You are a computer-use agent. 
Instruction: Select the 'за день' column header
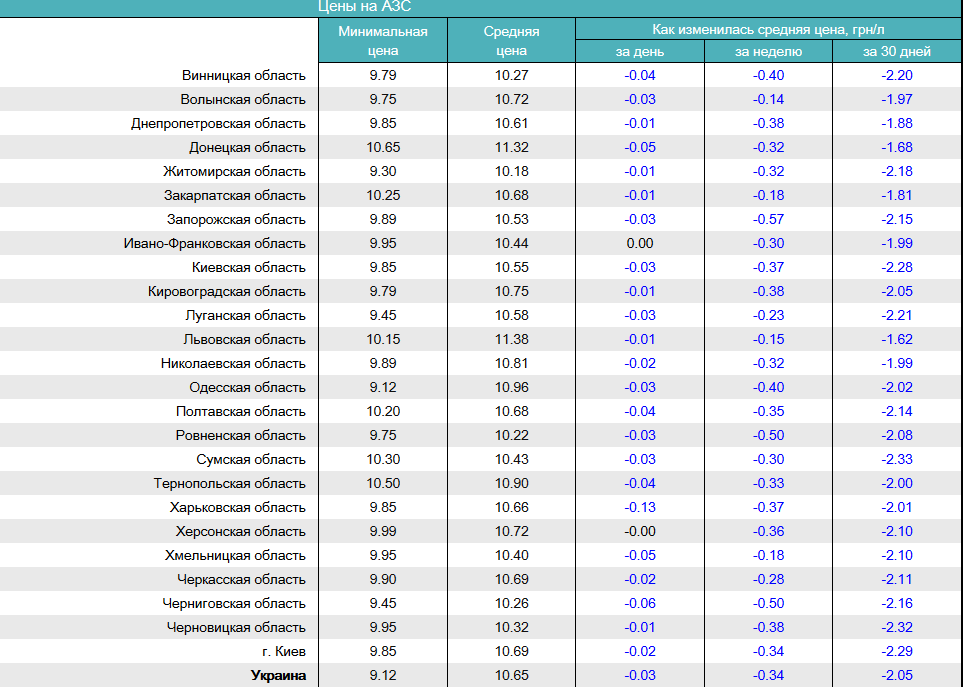point(640,52)
